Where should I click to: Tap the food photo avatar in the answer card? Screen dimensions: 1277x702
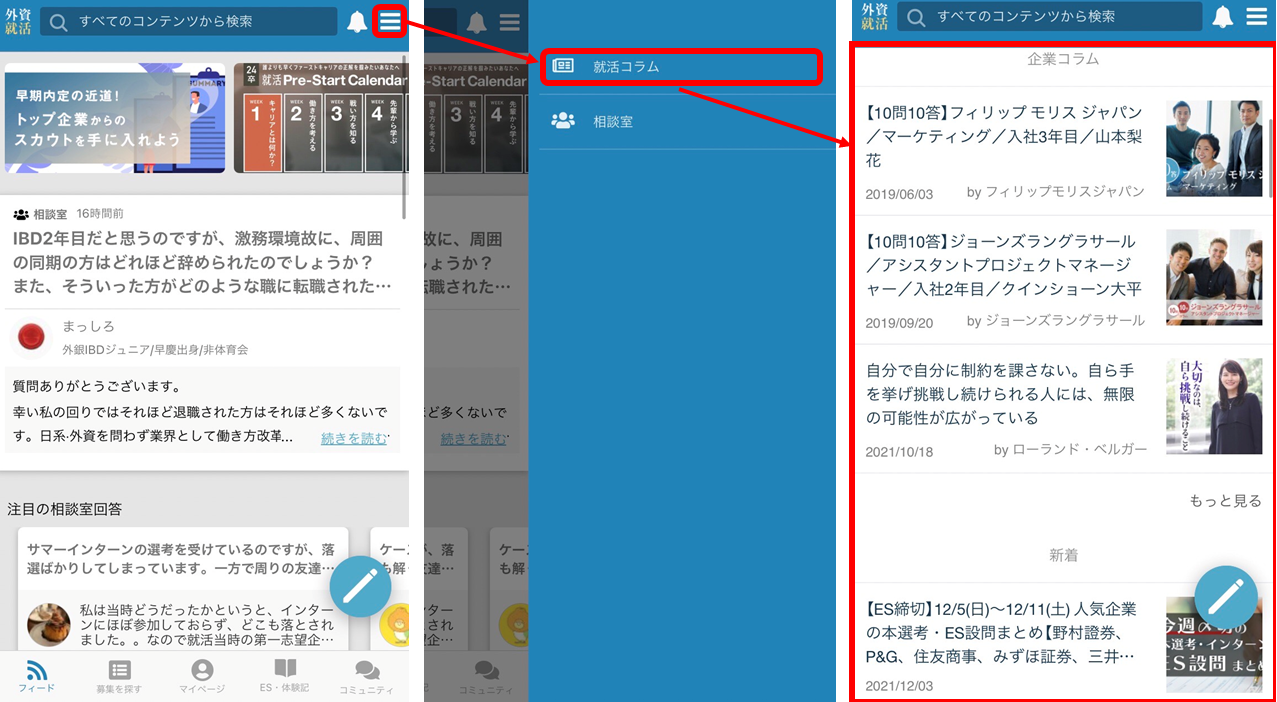click(48, 625)
